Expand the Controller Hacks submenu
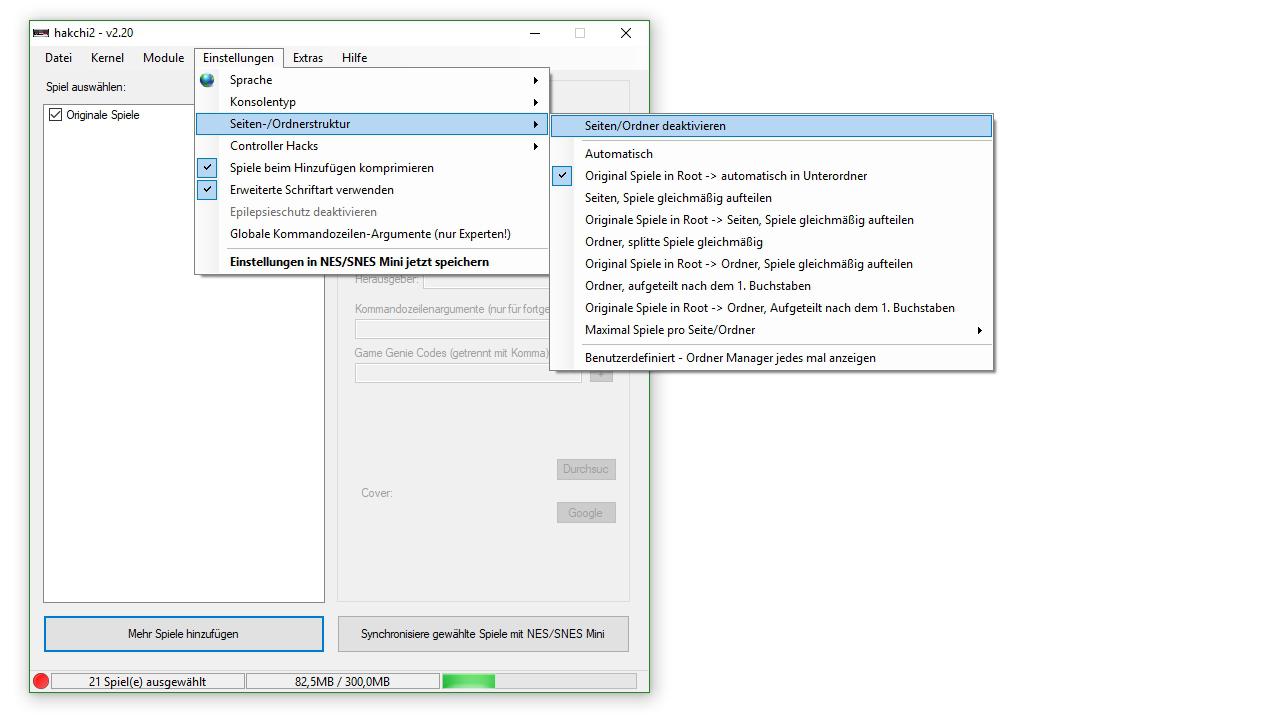 [x=372, y=146]
